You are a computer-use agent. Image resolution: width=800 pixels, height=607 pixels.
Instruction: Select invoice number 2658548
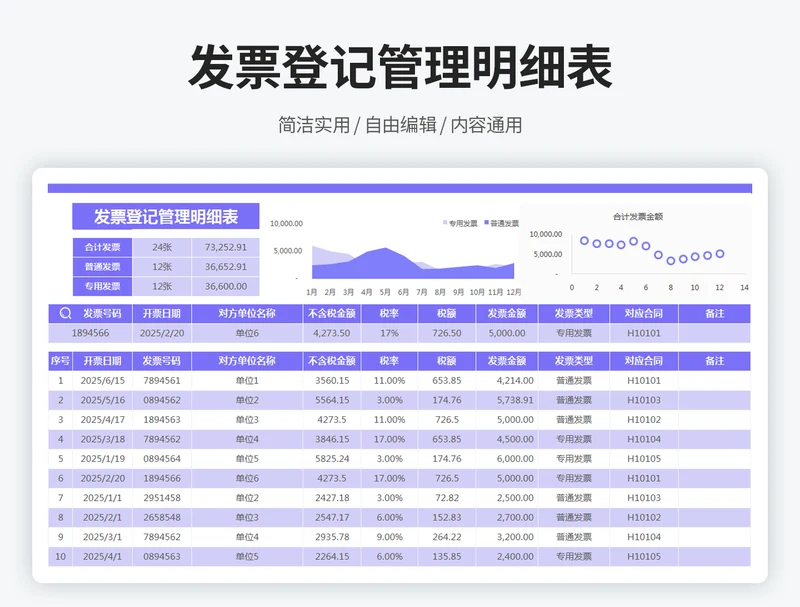tap(162, 517)
